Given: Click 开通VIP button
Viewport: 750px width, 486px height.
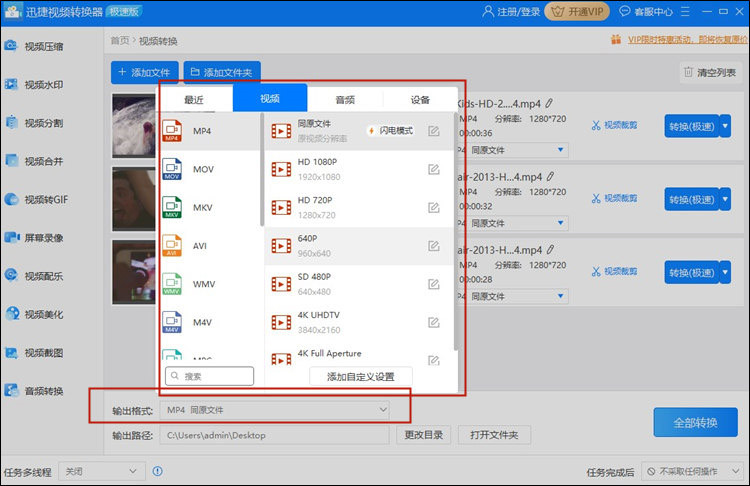Looking at the screenshot, I should [577, 11].
